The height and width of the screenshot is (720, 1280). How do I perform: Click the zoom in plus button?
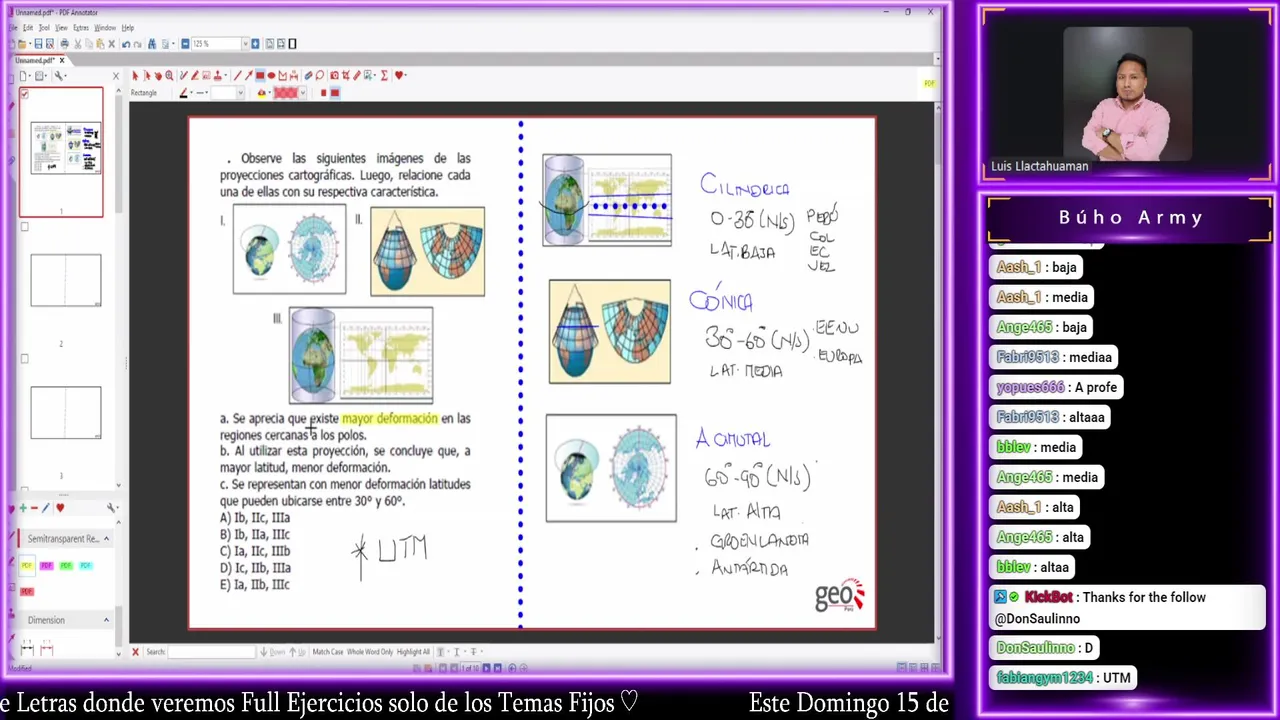click(x=255, y=44)
